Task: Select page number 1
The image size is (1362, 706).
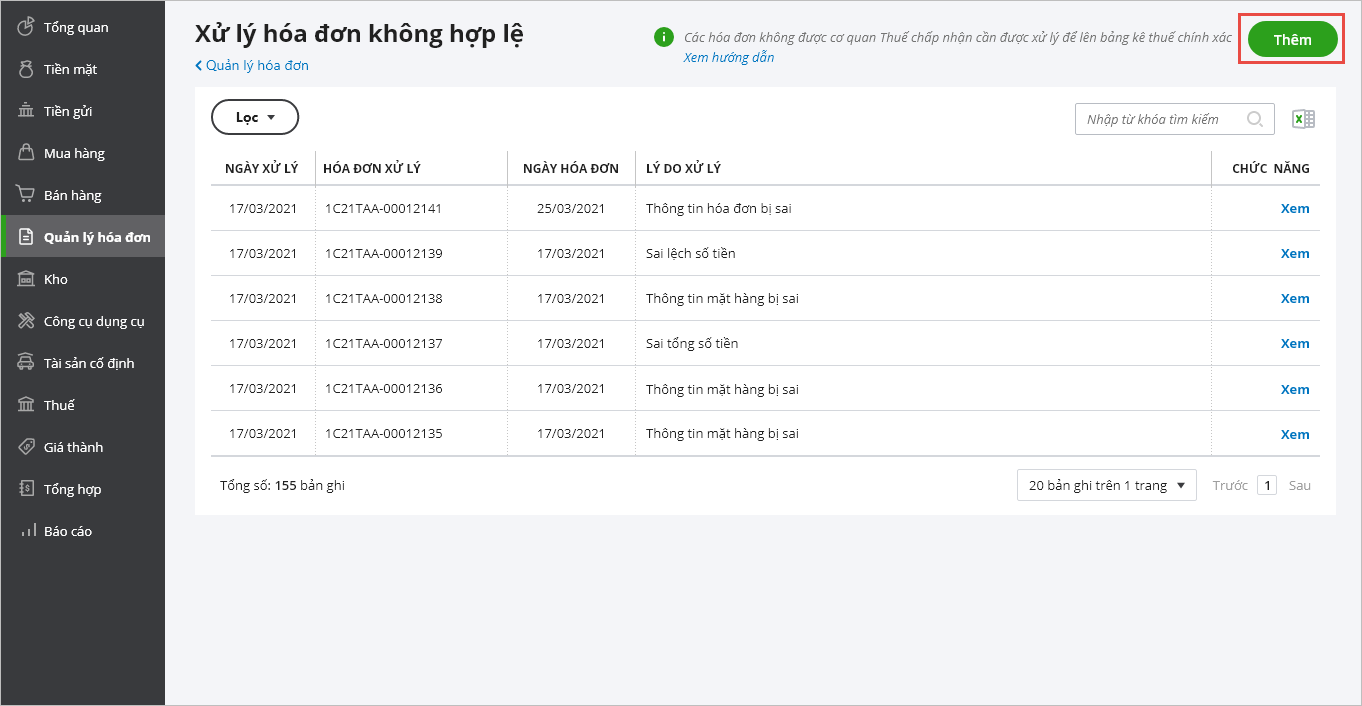Action: pyautogui.click(x=1267, y=485)
